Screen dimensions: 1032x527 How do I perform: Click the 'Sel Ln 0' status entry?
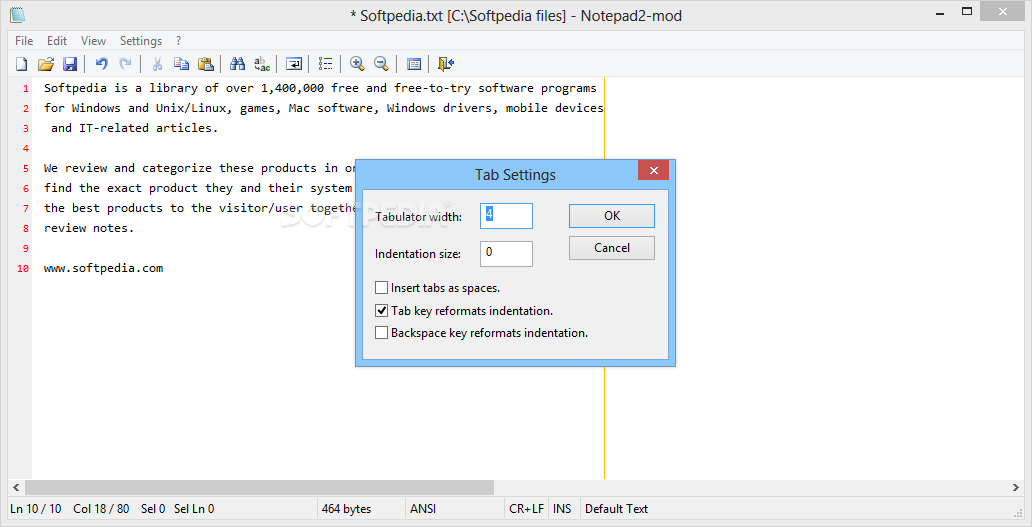194,509
